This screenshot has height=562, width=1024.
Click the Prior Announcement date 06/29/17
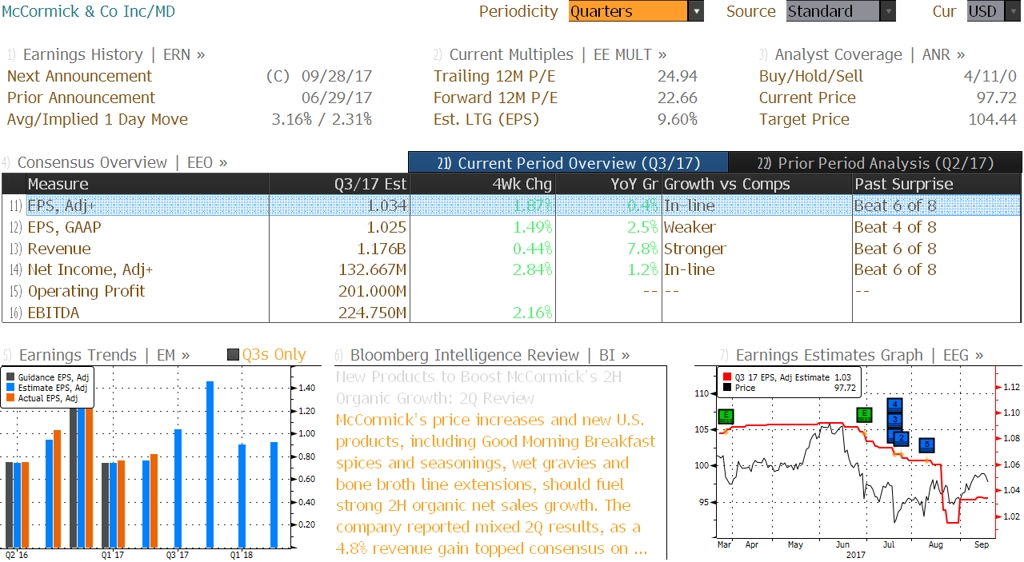[336, 98]
